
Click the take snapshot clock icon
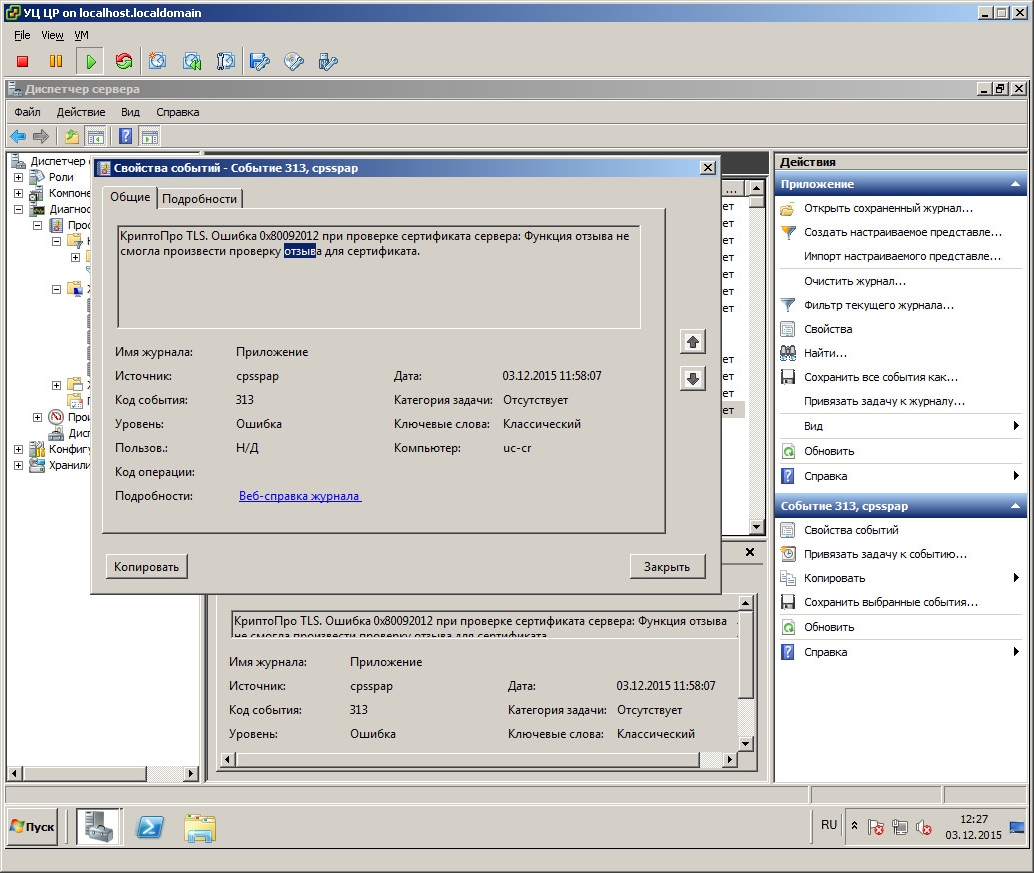[x=158, y=62]
